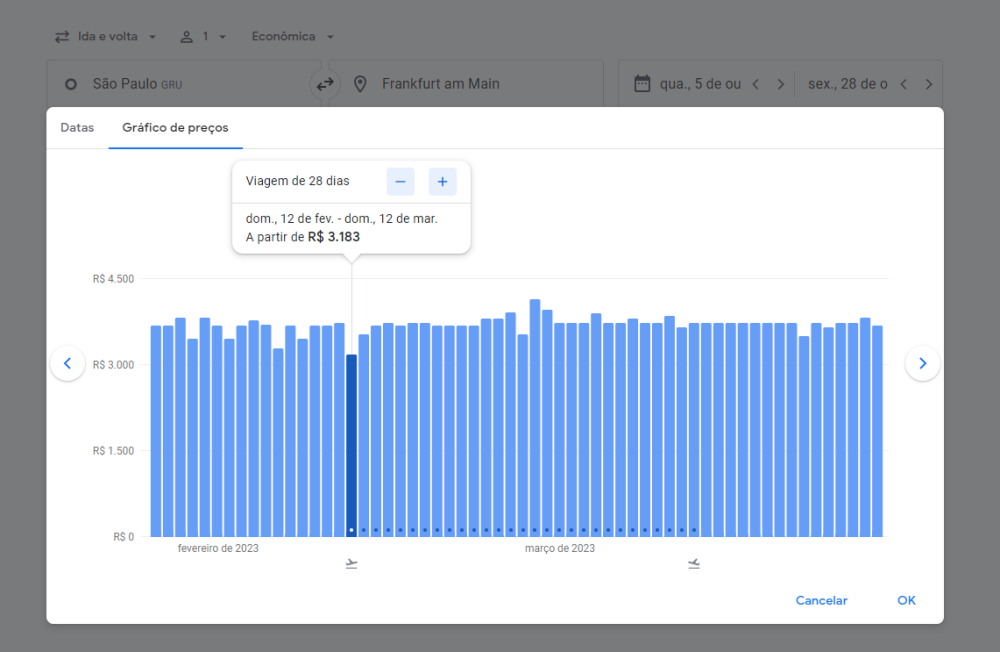Advance the return date by one day
Screen dimensions: 1000x652
[x=929, y=85]
